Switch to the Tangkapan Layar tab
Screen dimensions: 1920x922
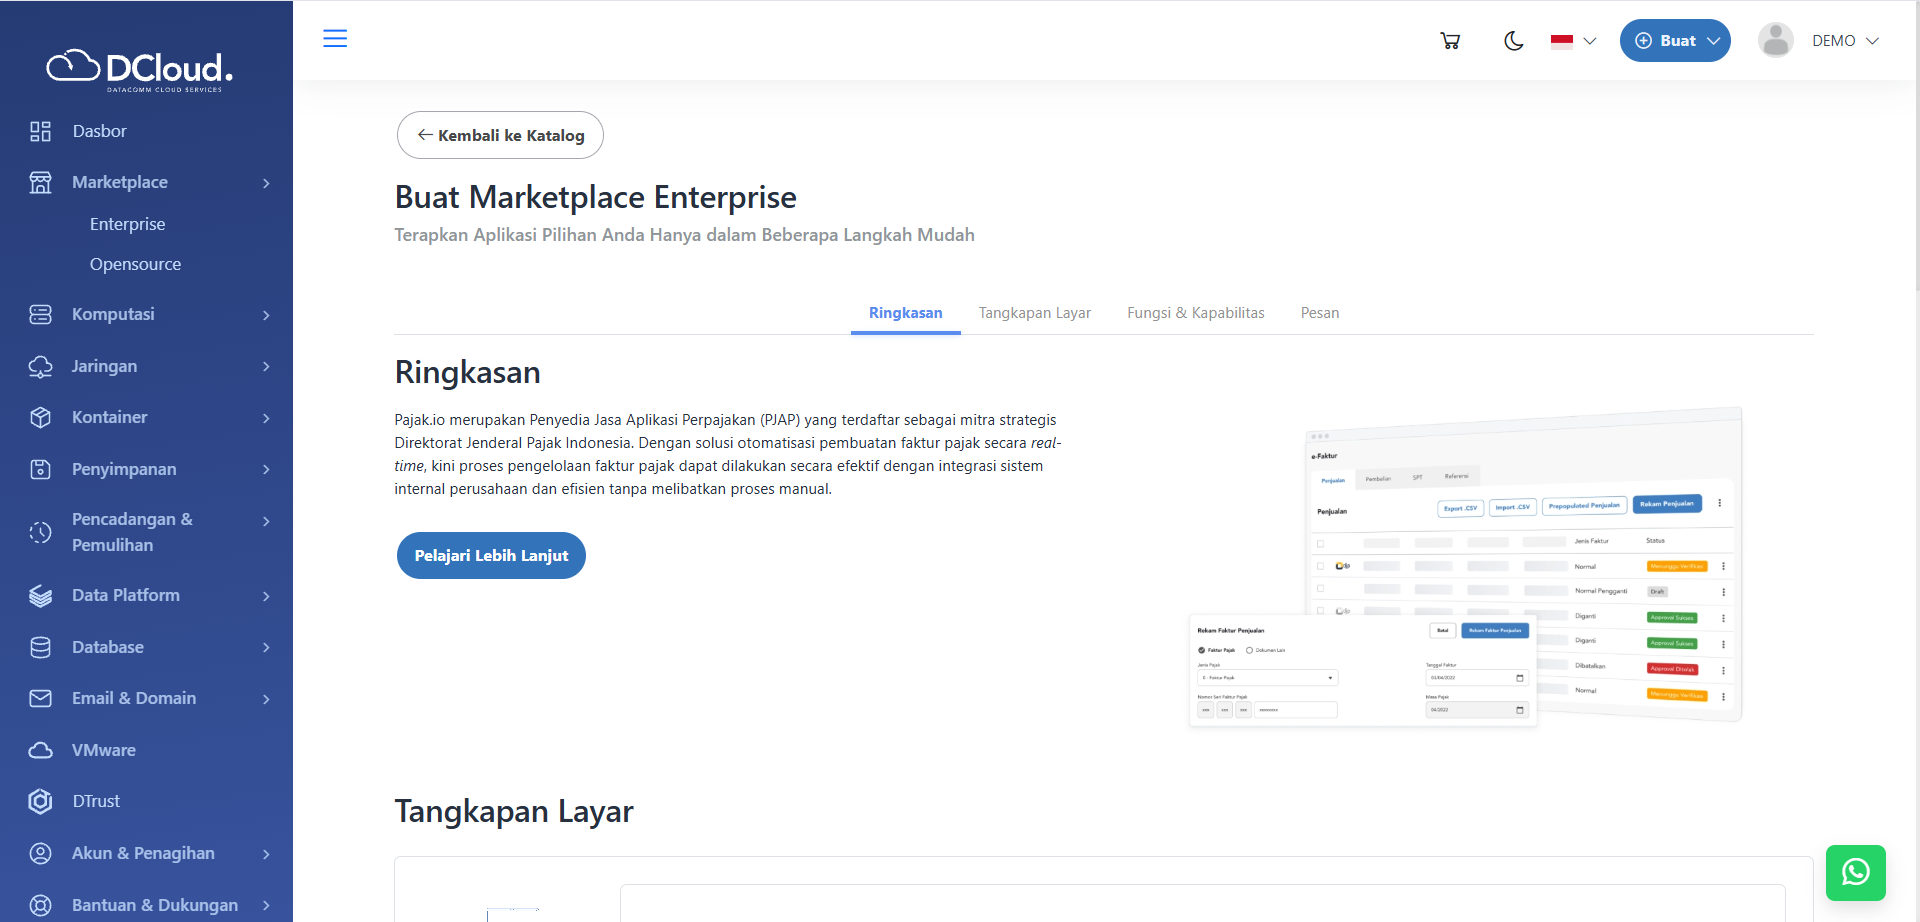(1034, 313)
